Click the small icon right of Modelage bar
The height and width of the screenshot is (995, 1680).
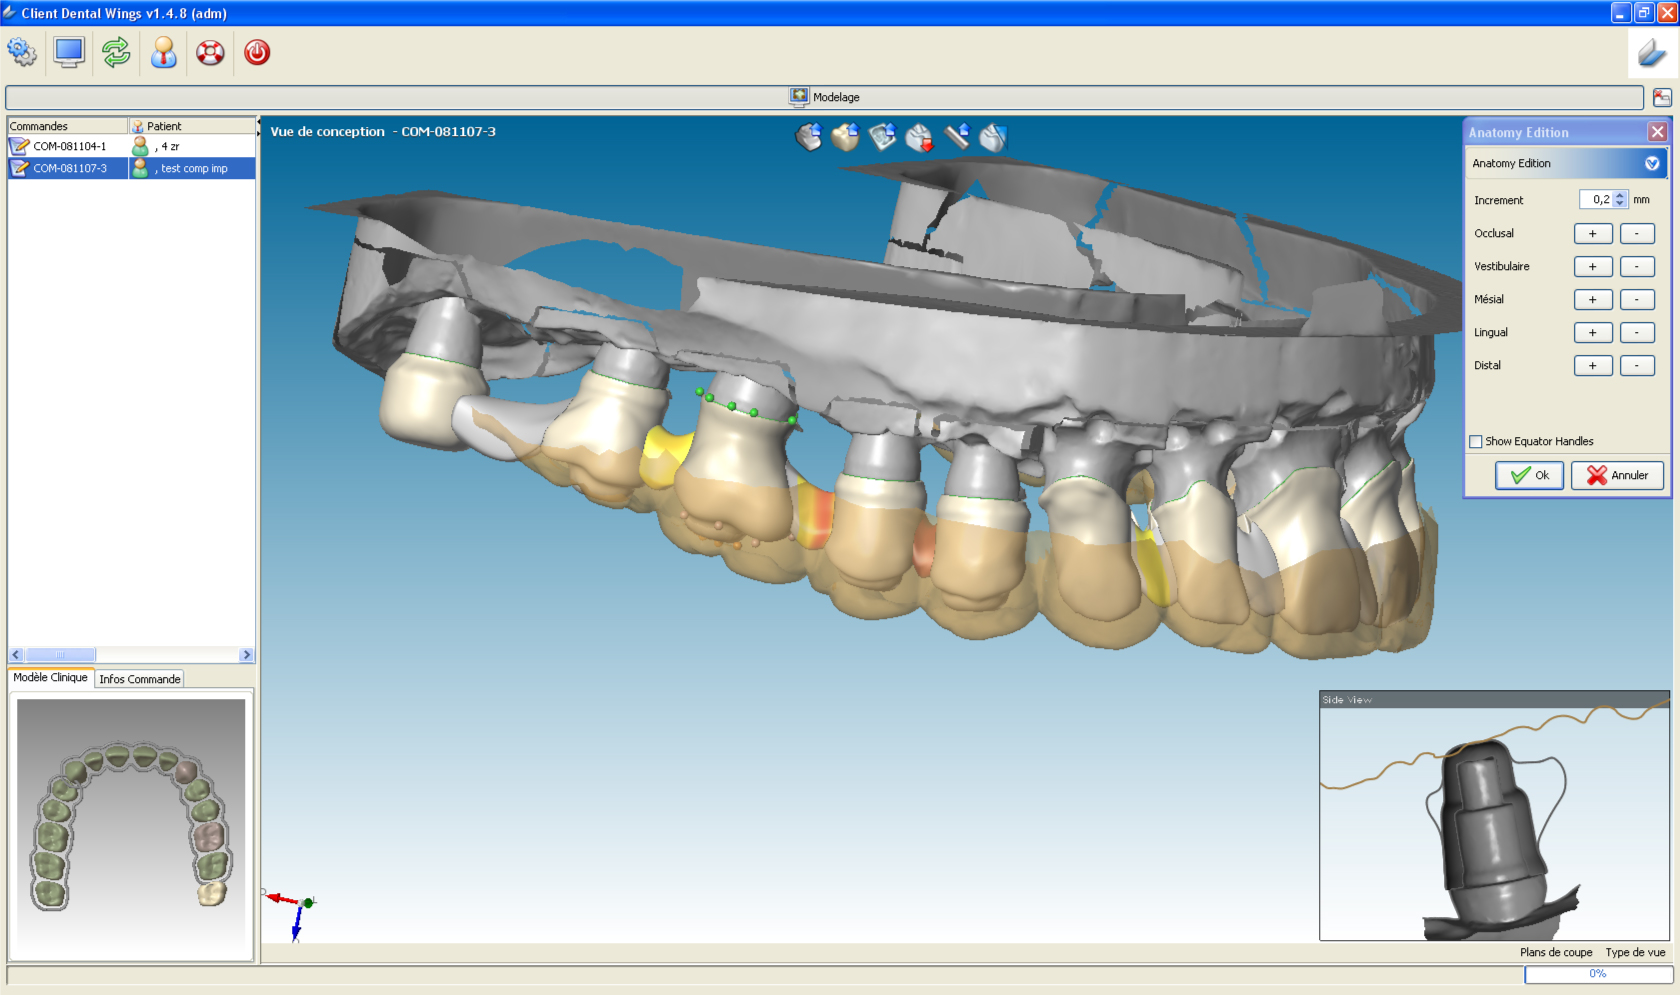1662,97
